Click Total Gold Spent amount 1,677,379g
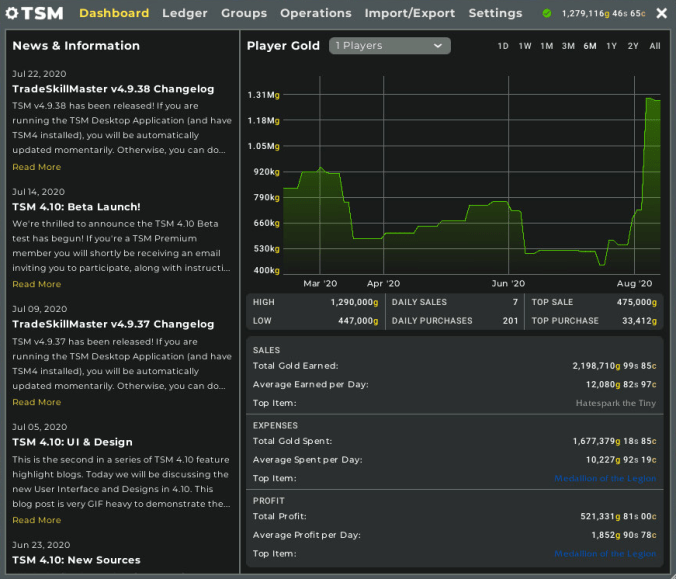This screenshot has width=676, height=579. [x=614, y=441]
